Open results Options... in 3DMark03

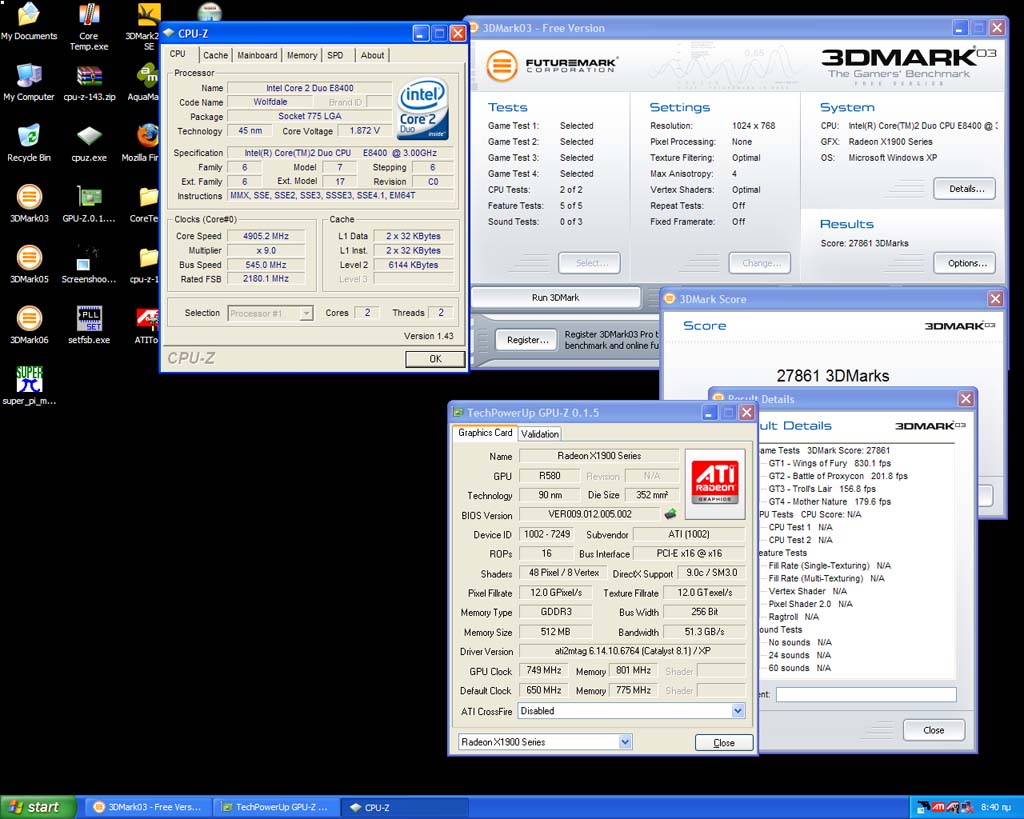(967, 263)
